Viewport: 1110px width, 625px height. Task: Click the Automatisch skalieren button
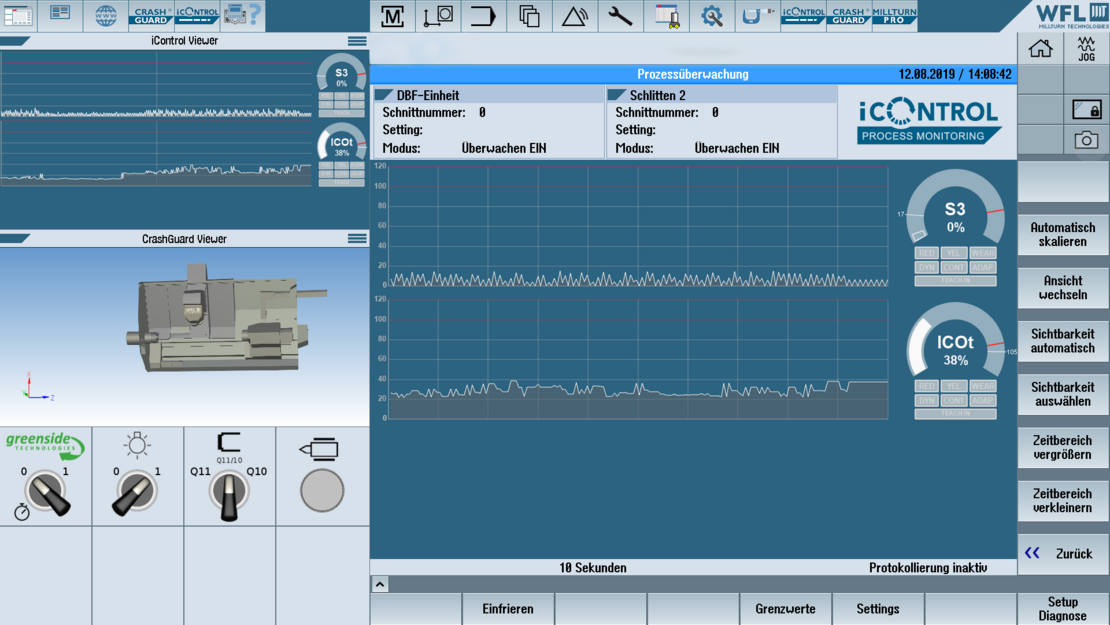click(x=1062, y=235)
